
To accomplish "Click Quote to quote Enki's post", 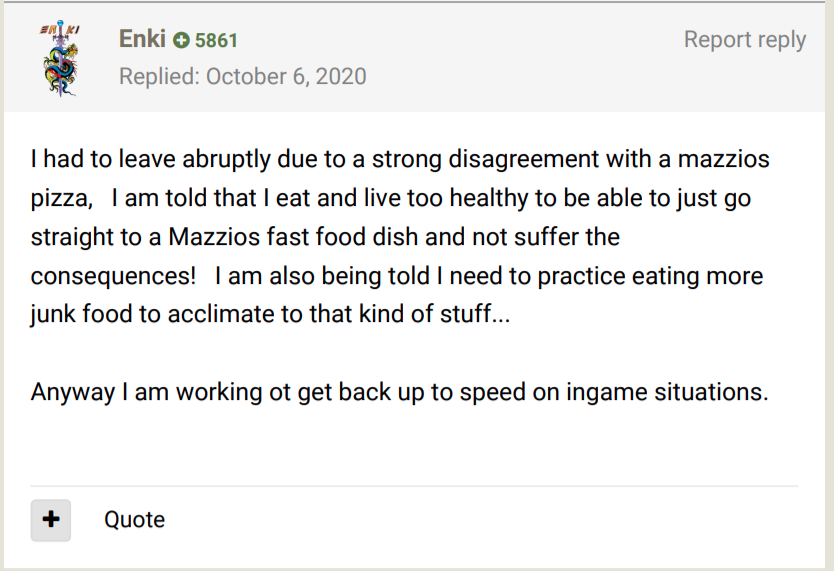I will pyautogui.click(x=134, y=519).
